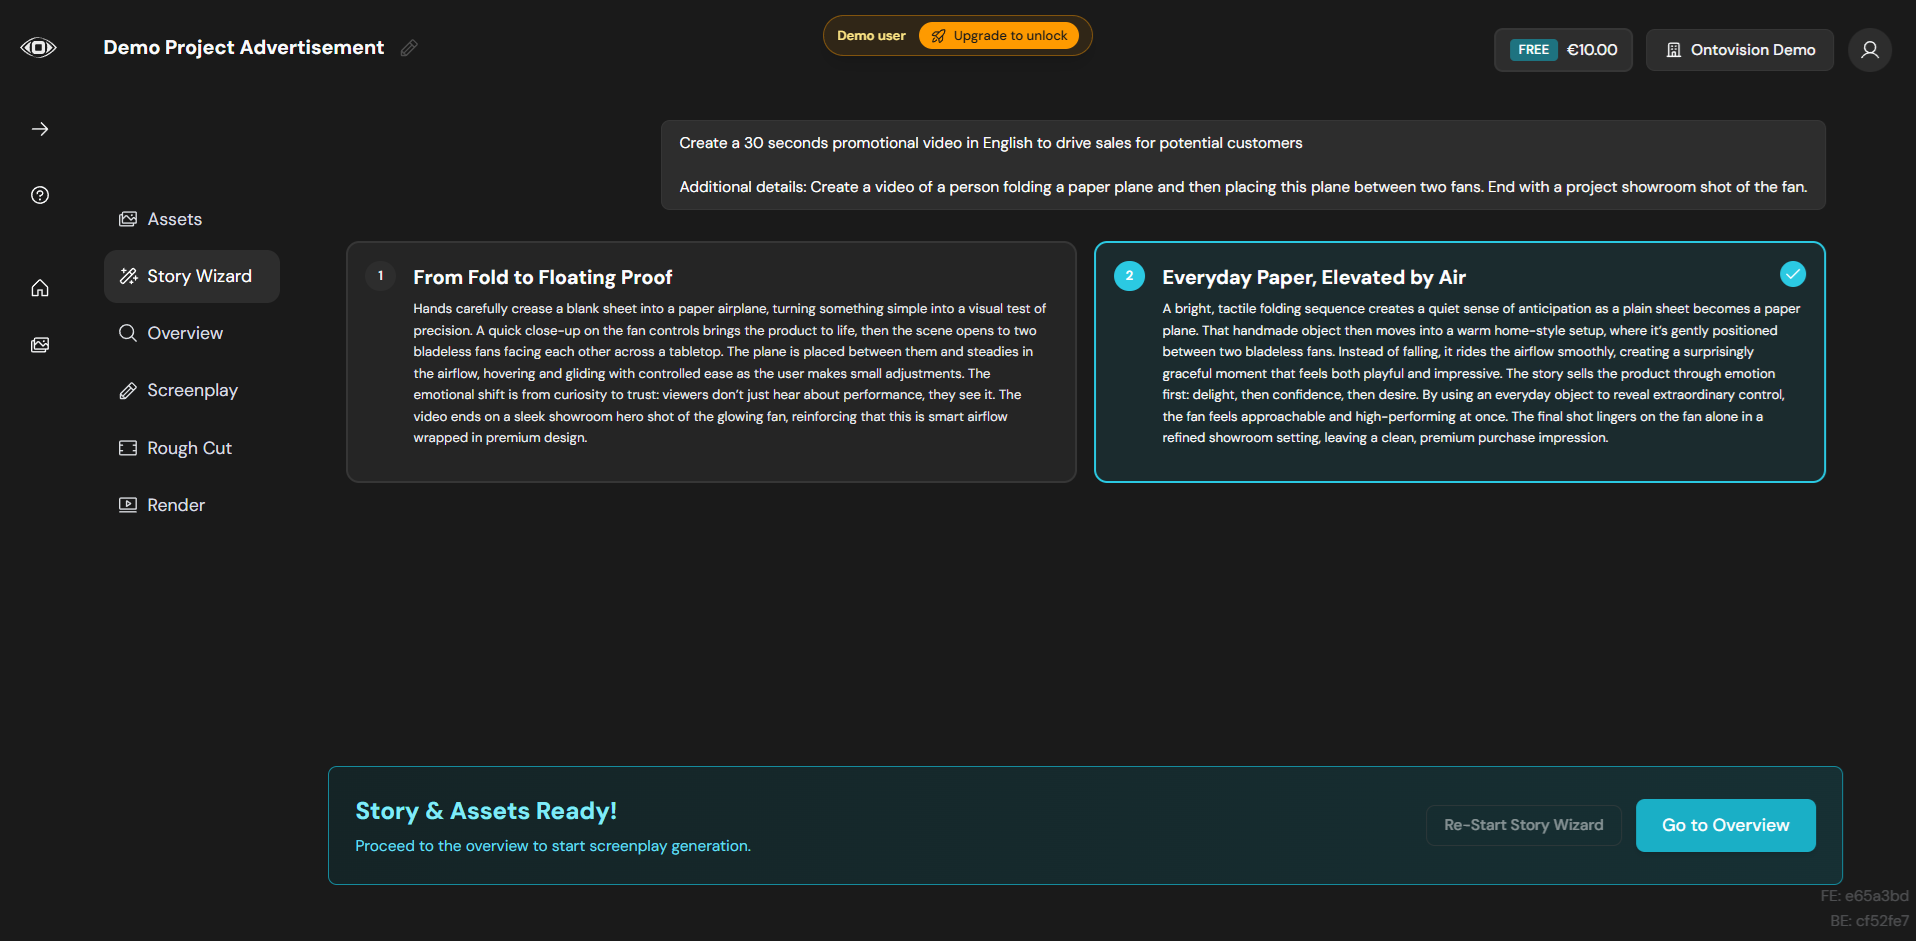Click 'Story & Assets Ready!' heading
Image resolution: width=1917 pixels, height=942 pixels.
click(x=486, y=811)
